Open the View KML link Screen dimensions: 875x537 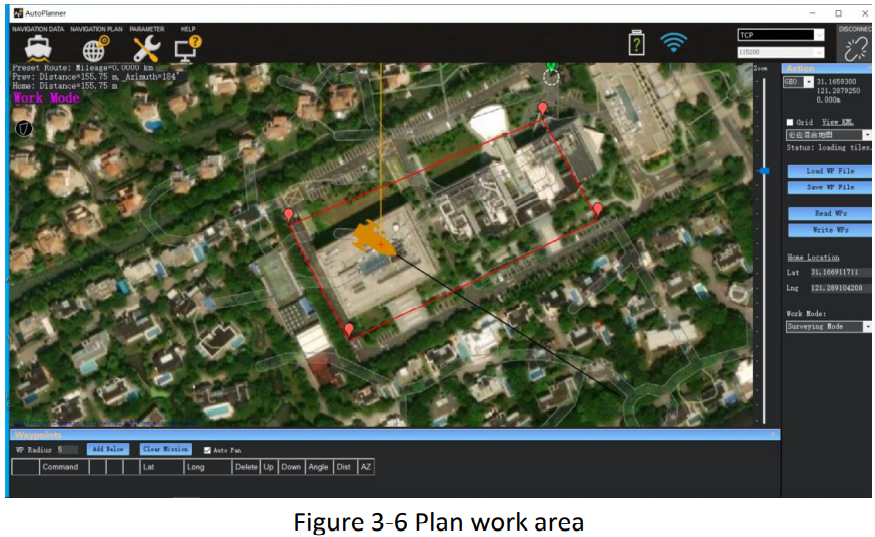(x=837, y=122)
